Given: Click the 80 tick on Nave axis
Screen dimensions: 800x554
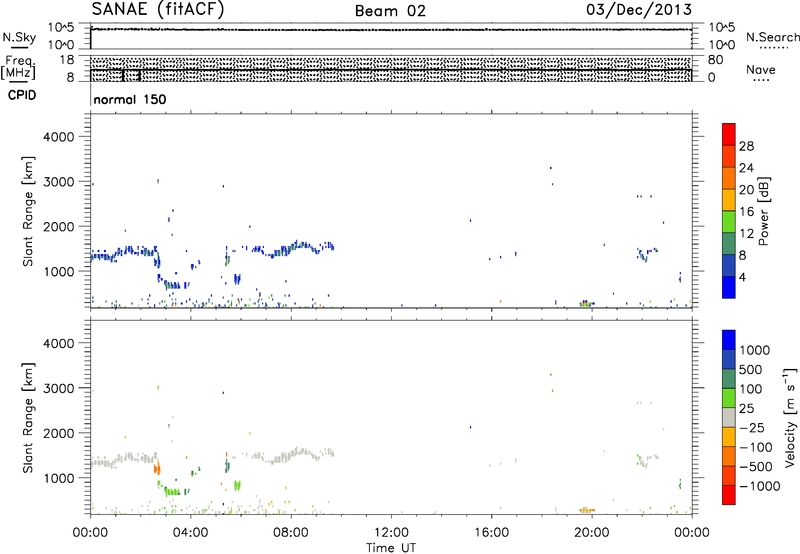Looking at the screenshot, I should click(715, 60).
